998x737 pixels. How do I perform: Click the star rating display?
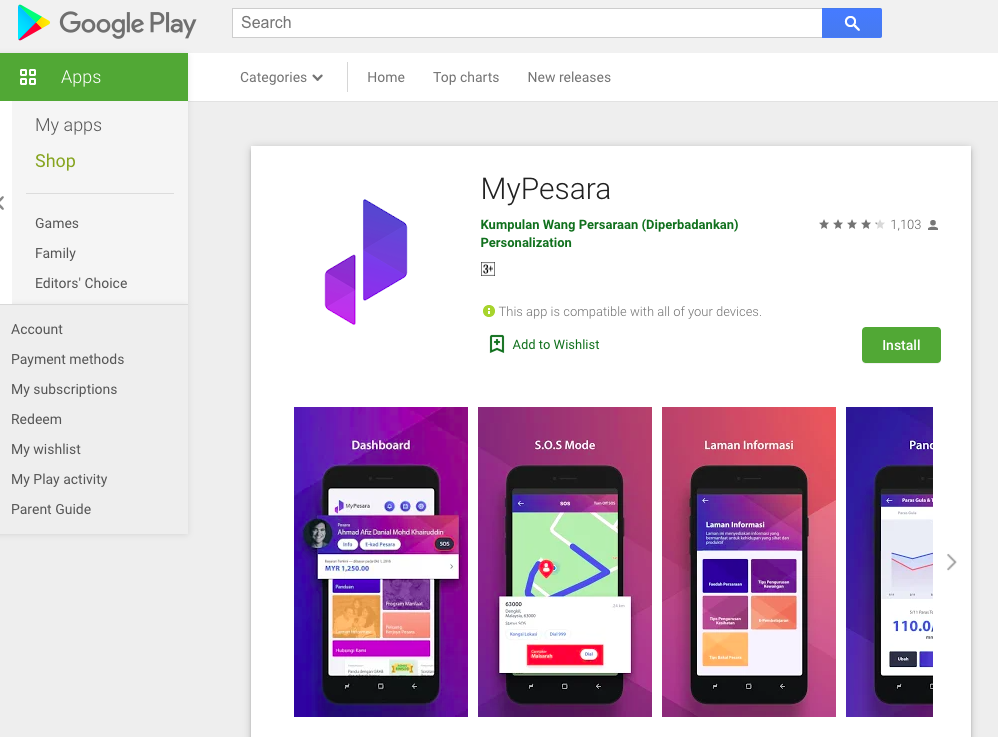click(x=851, y=225)
